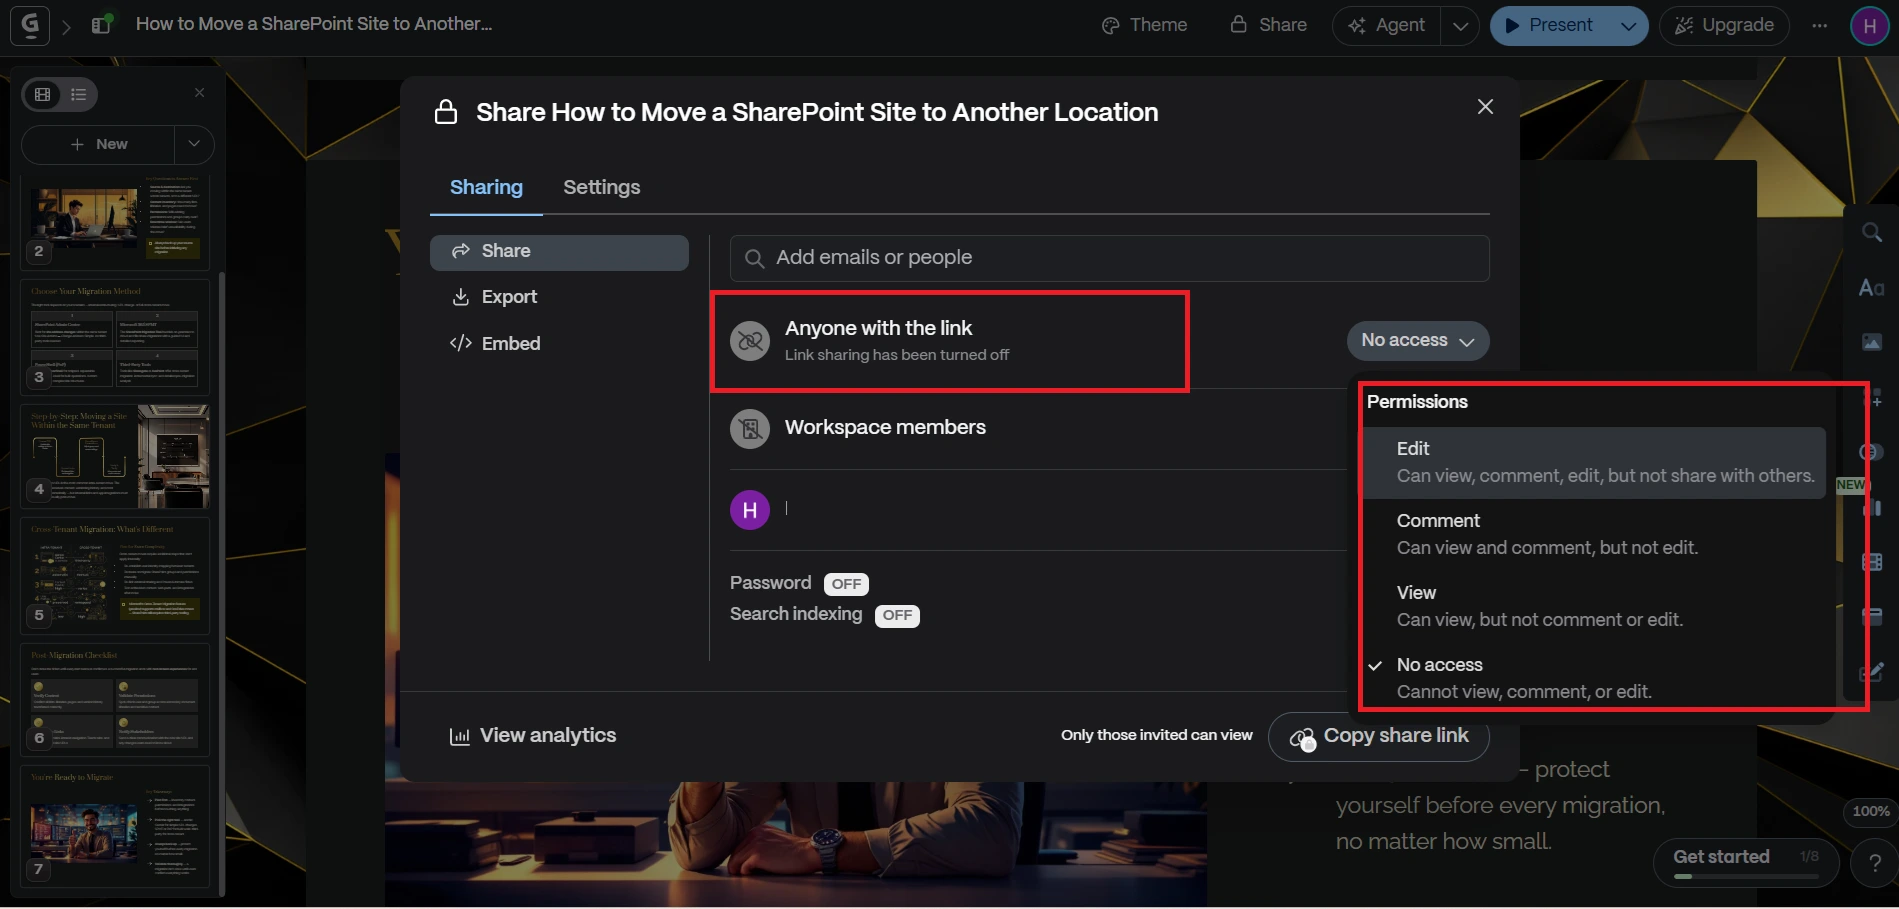Select slide 4 thumbnail

click(115, 454)
